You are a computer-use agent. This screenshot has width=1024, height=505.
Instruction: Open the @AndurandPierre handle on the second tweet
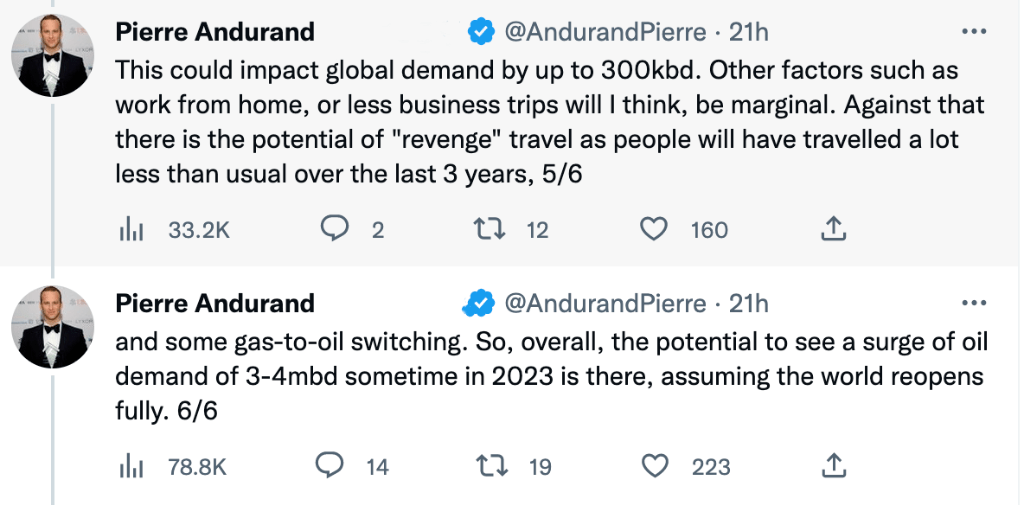tap(607, 303)
